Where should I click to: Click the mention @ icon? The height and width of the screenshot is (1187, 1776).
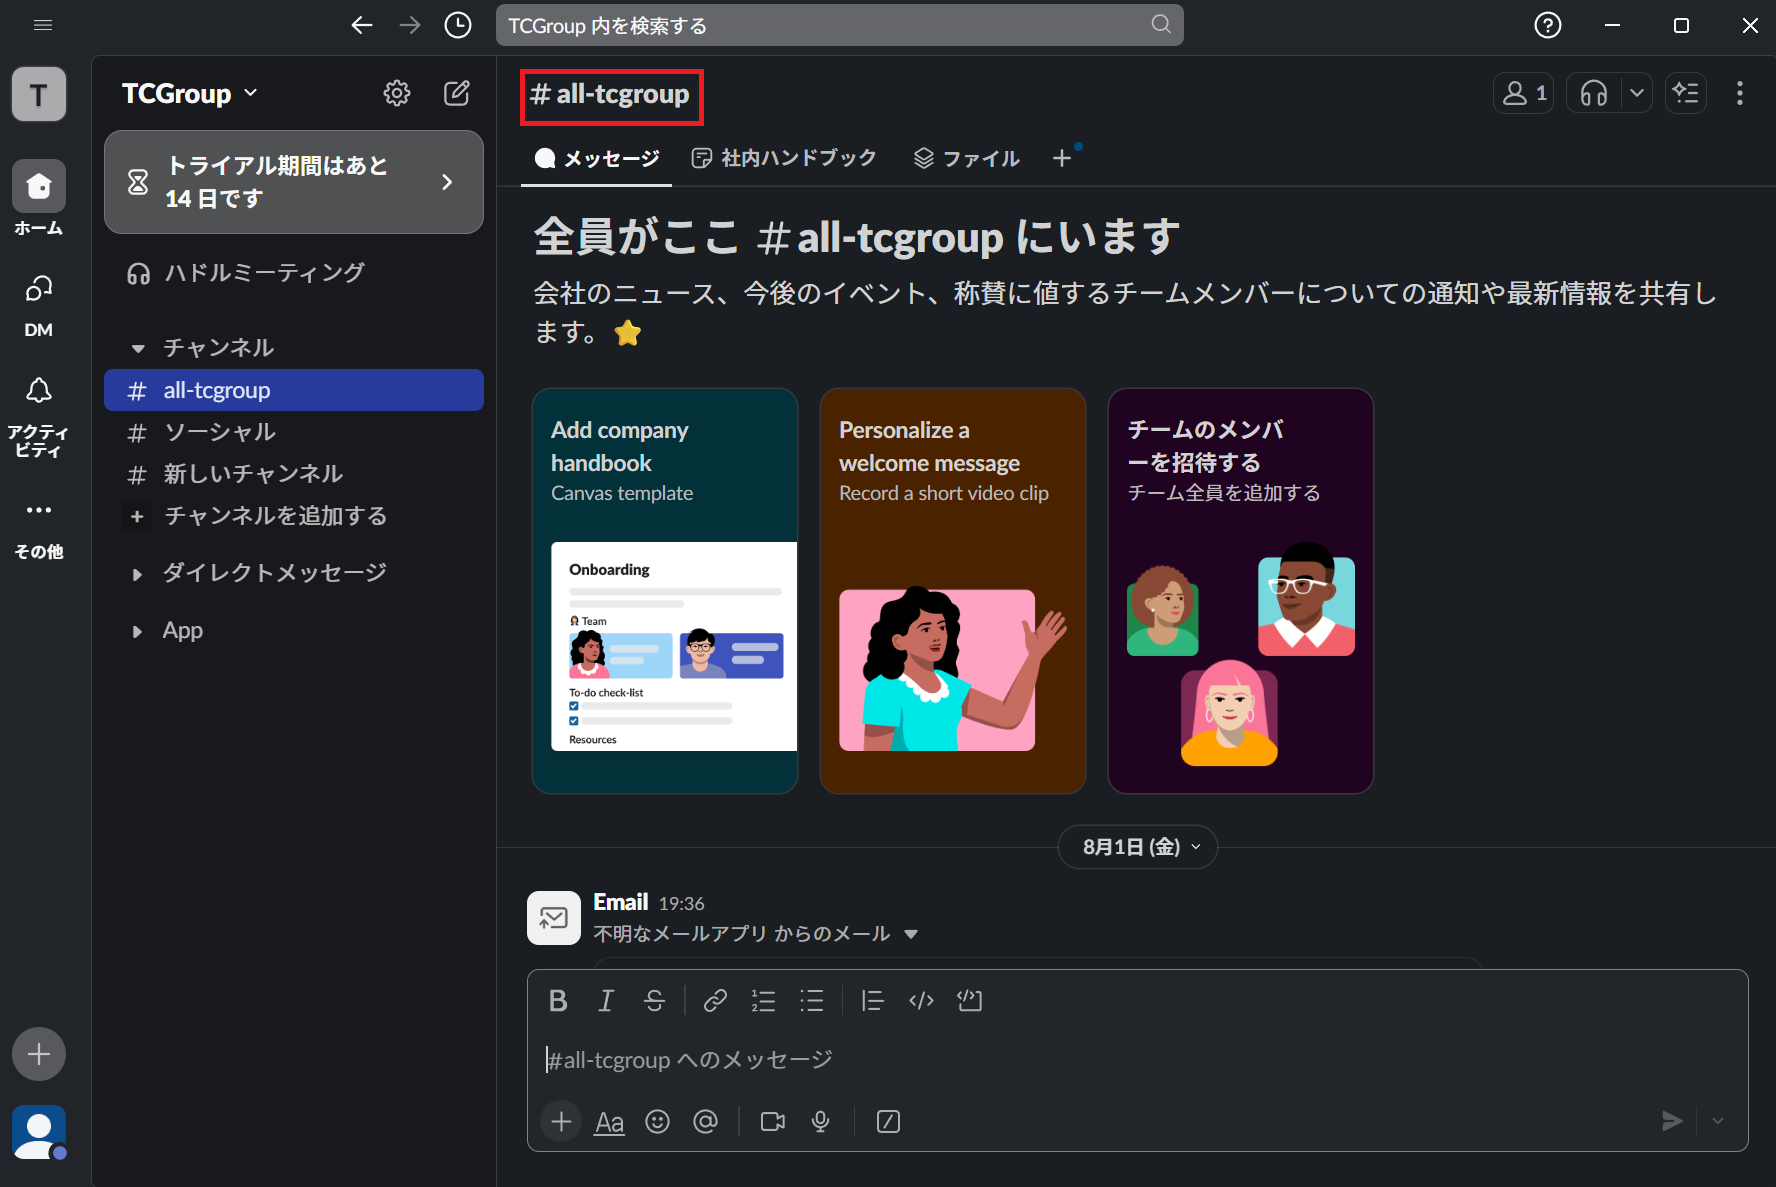[705, 1122]
